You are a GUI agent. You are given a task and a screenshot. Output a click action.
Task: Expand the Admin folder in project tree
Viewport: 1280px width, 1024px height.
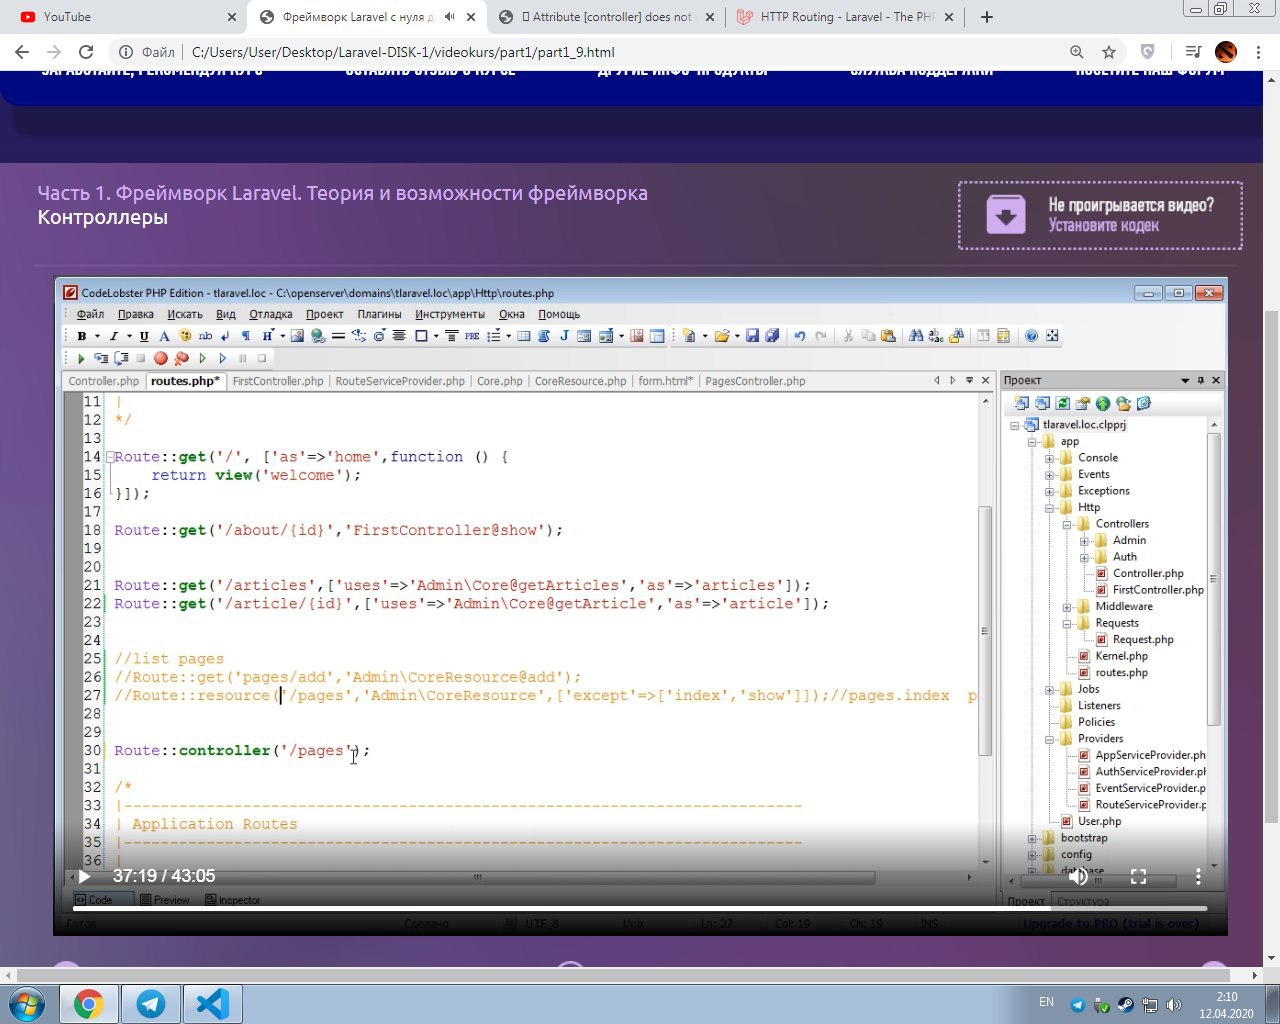pos(1085,540)
